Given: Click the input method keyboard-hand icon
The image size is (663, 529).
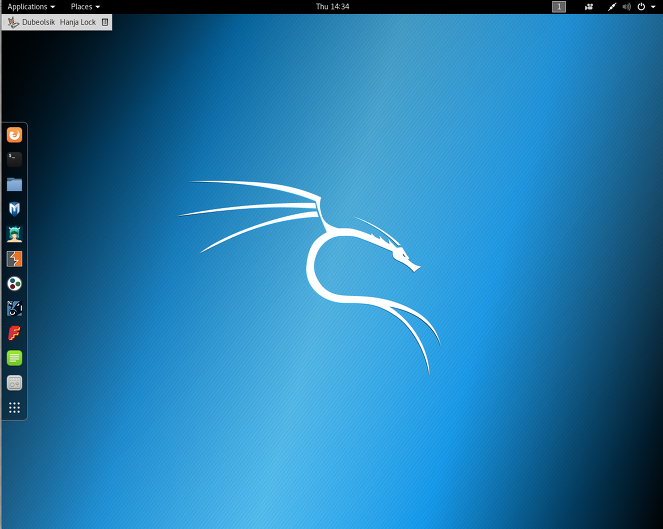Looking at the screenshot, I should pos(13,22).
